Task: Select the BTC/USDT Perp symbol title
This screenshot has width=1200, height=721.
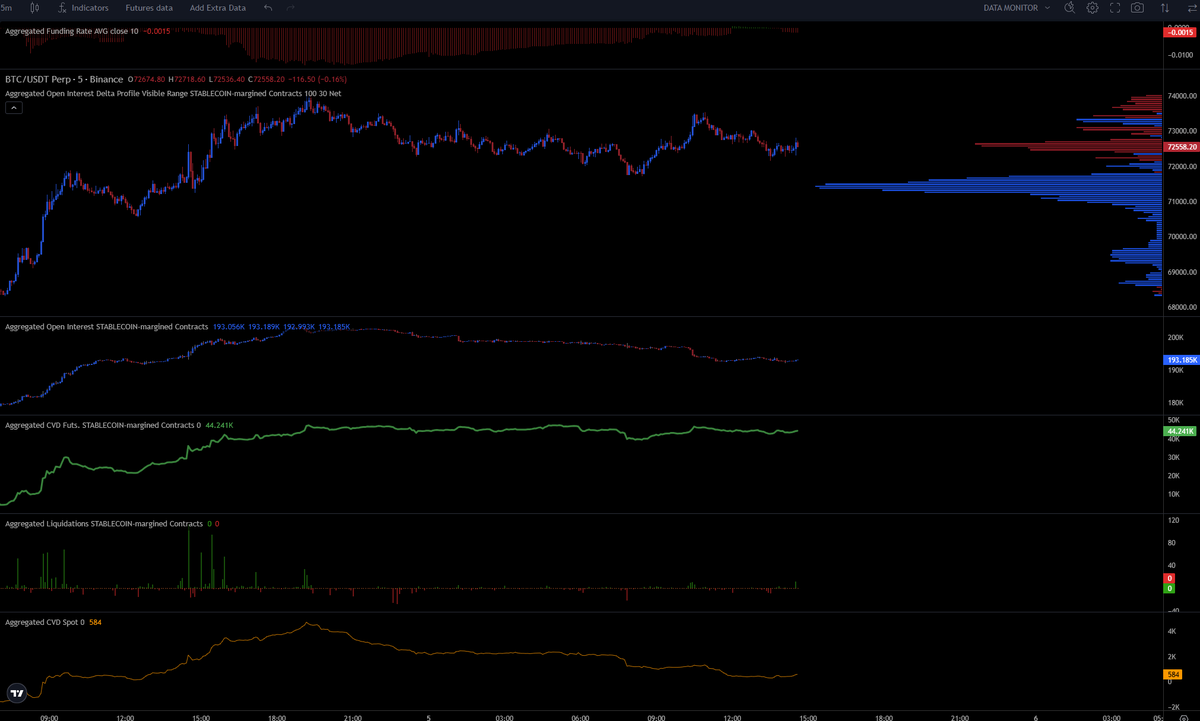Action: click(64, 79)
